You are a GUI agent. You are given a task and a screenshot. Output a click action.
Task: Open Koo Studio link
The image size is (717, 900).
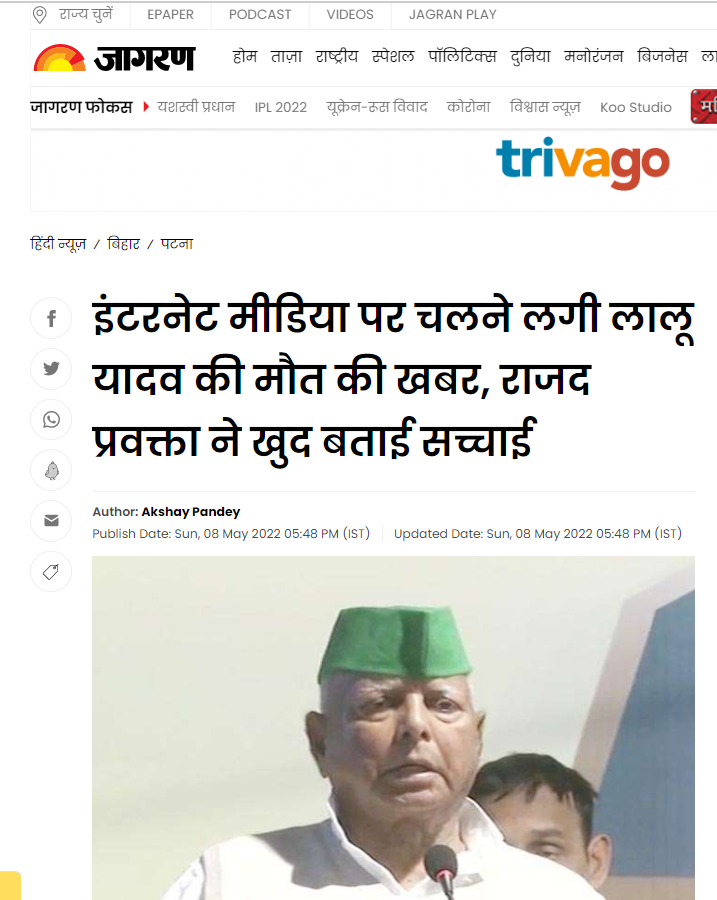(635, 107)
